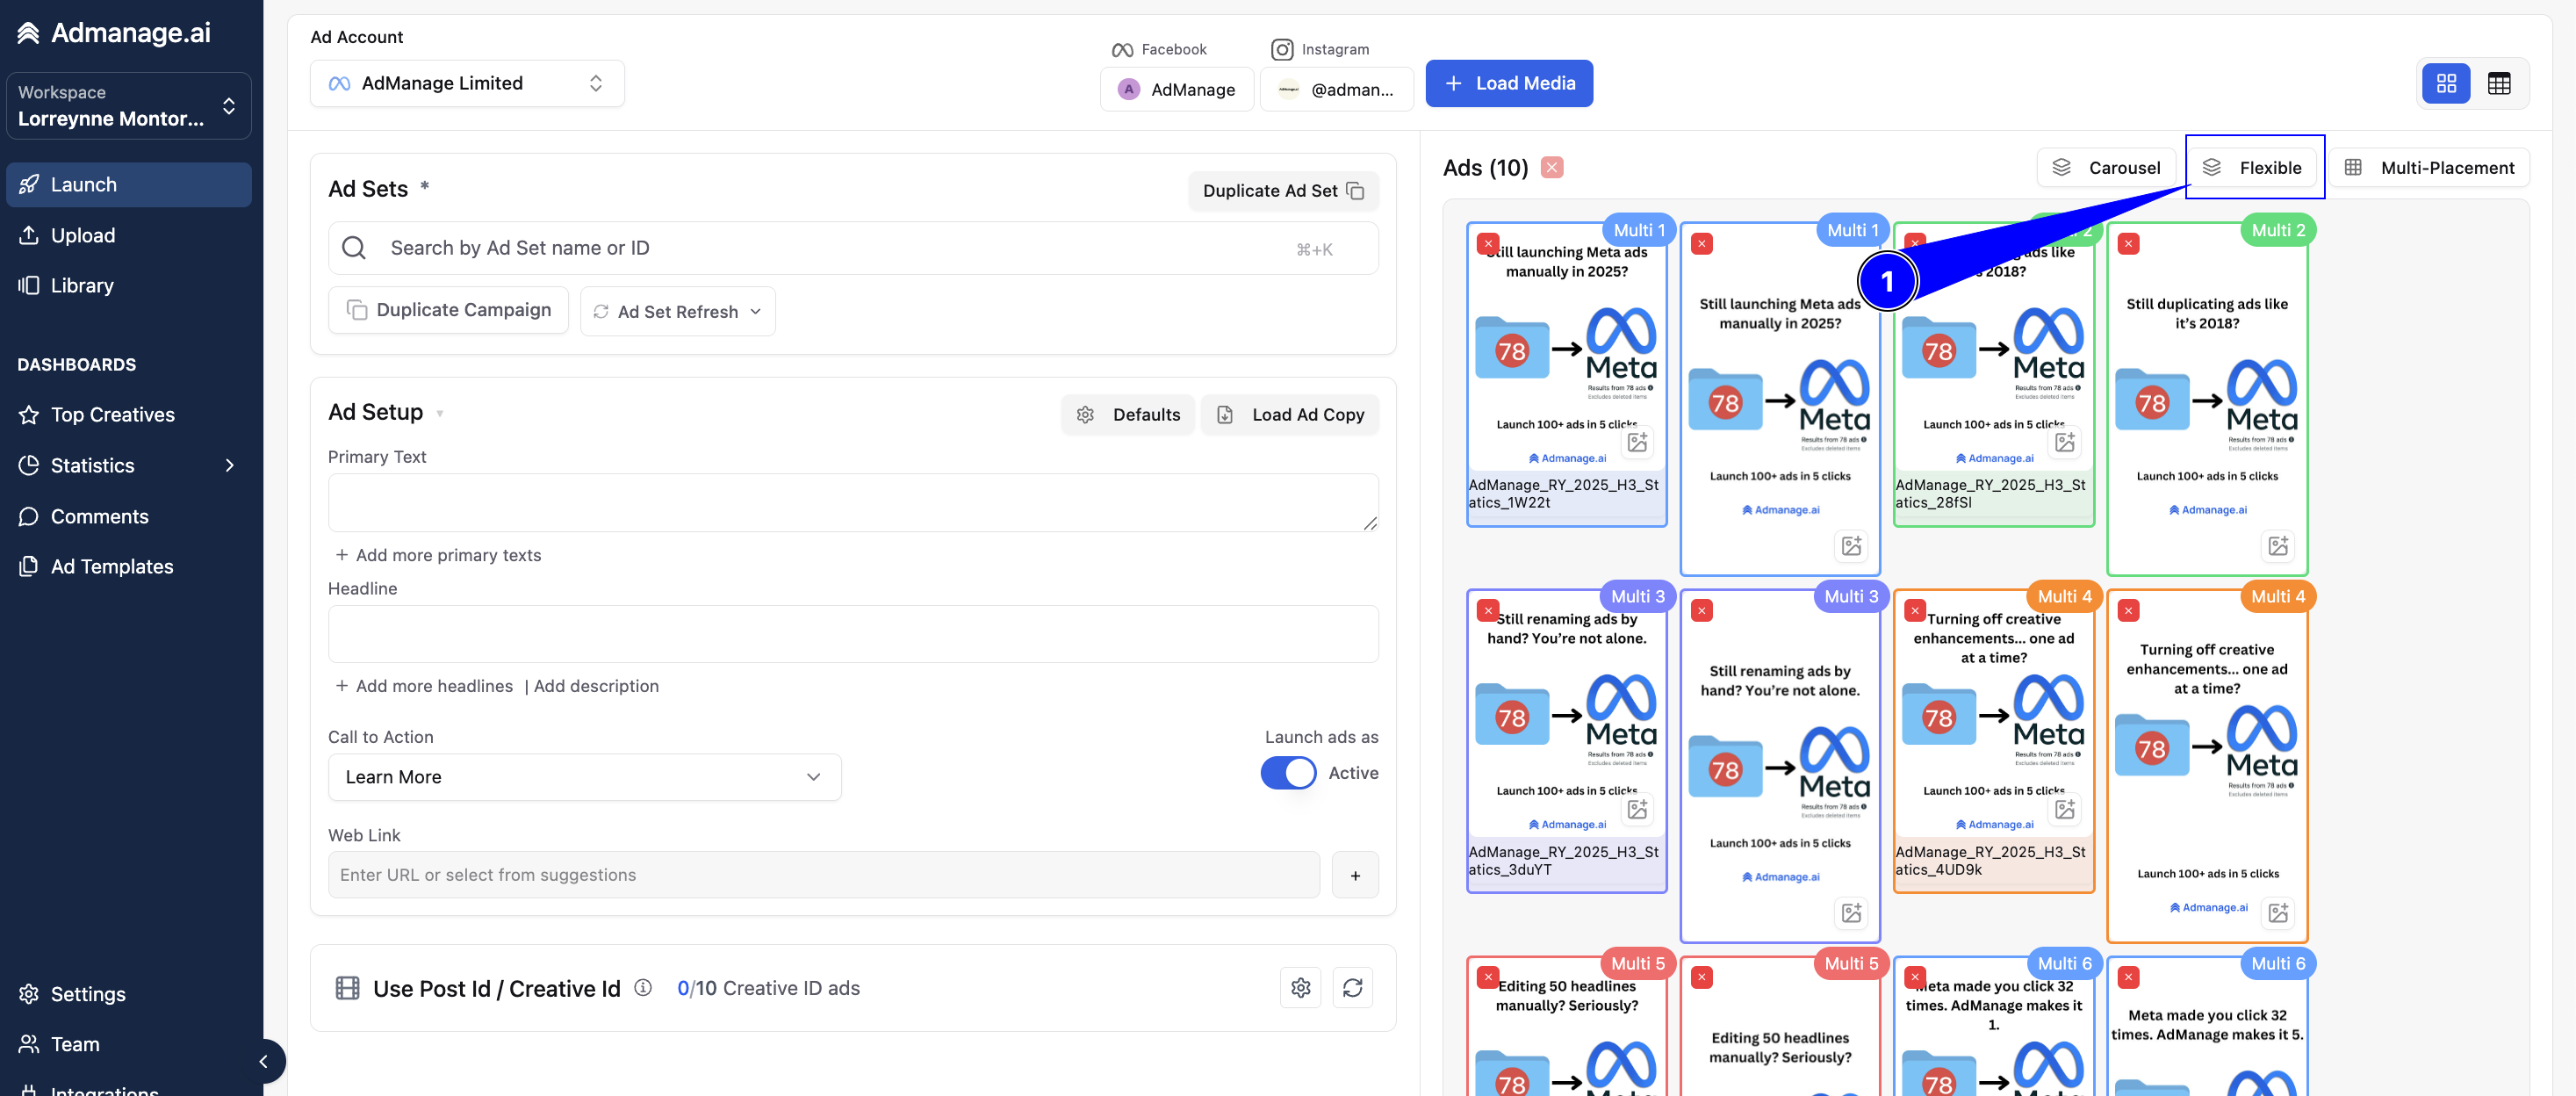This screenshot has height=1096, width=2576.
Task: Click Add description link
Action: [596, 686]
